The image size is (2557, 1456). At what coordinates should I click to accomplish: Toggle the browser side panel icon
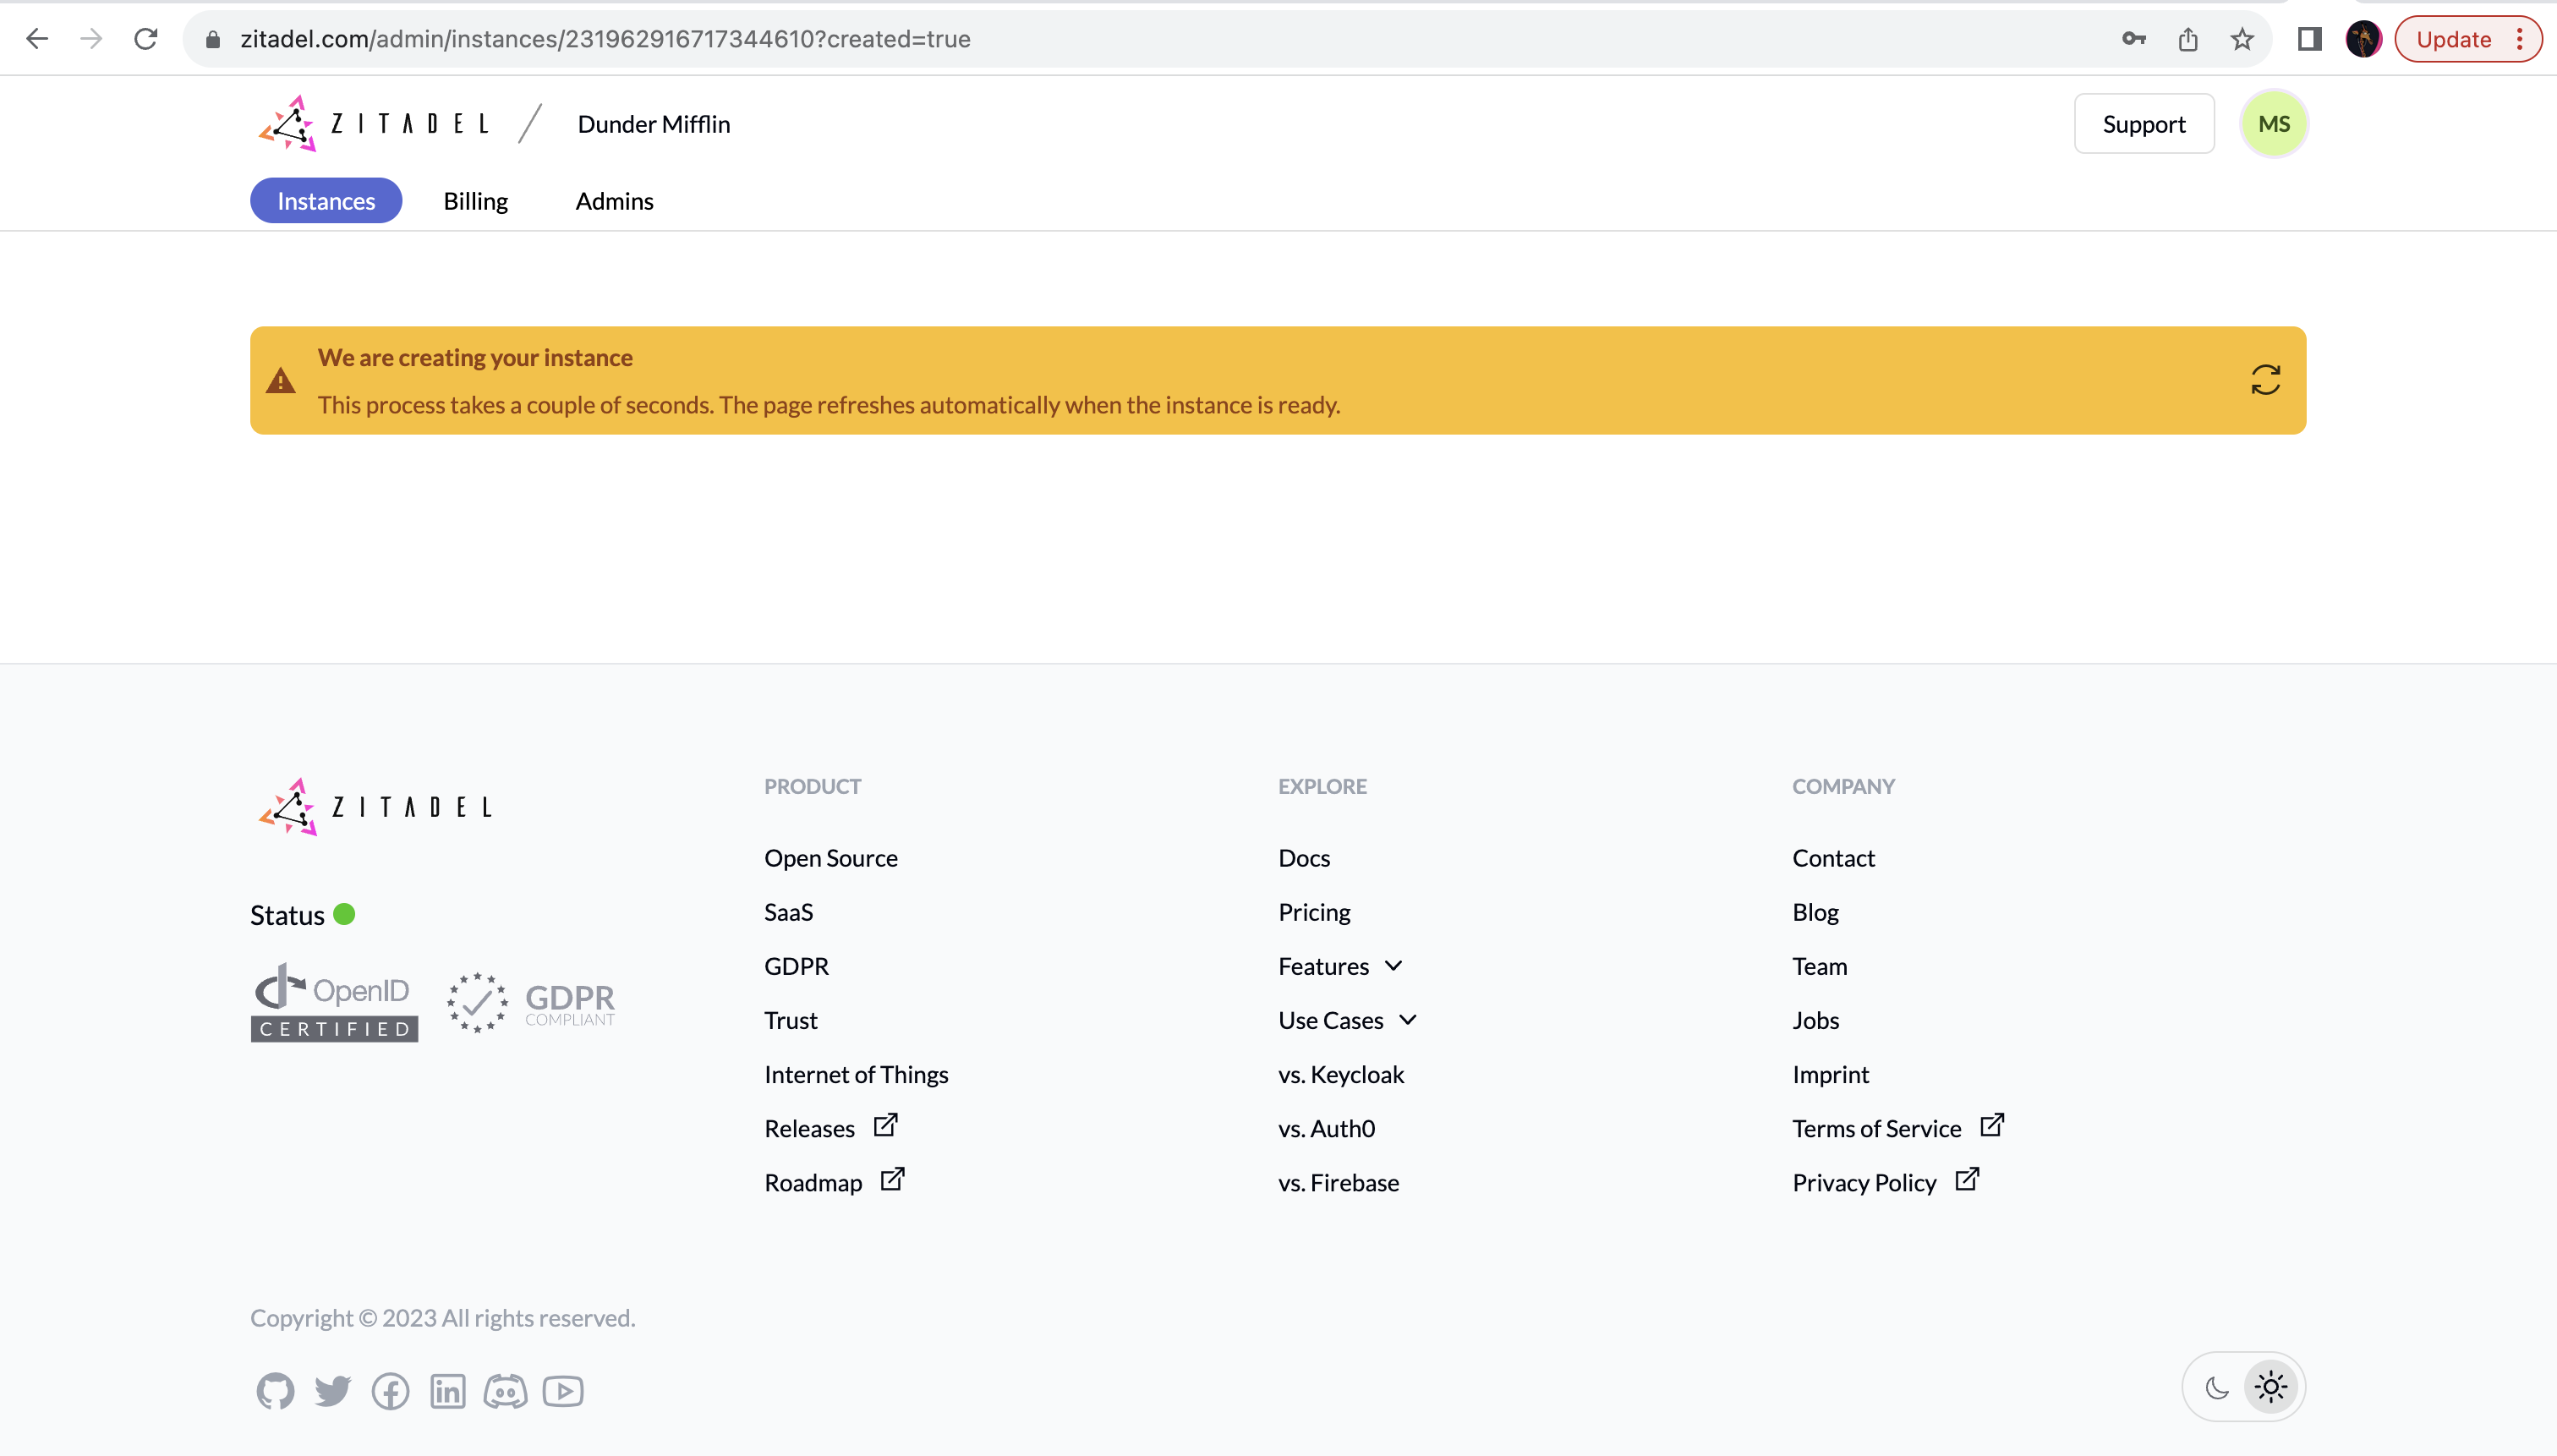click(2309, 39)
